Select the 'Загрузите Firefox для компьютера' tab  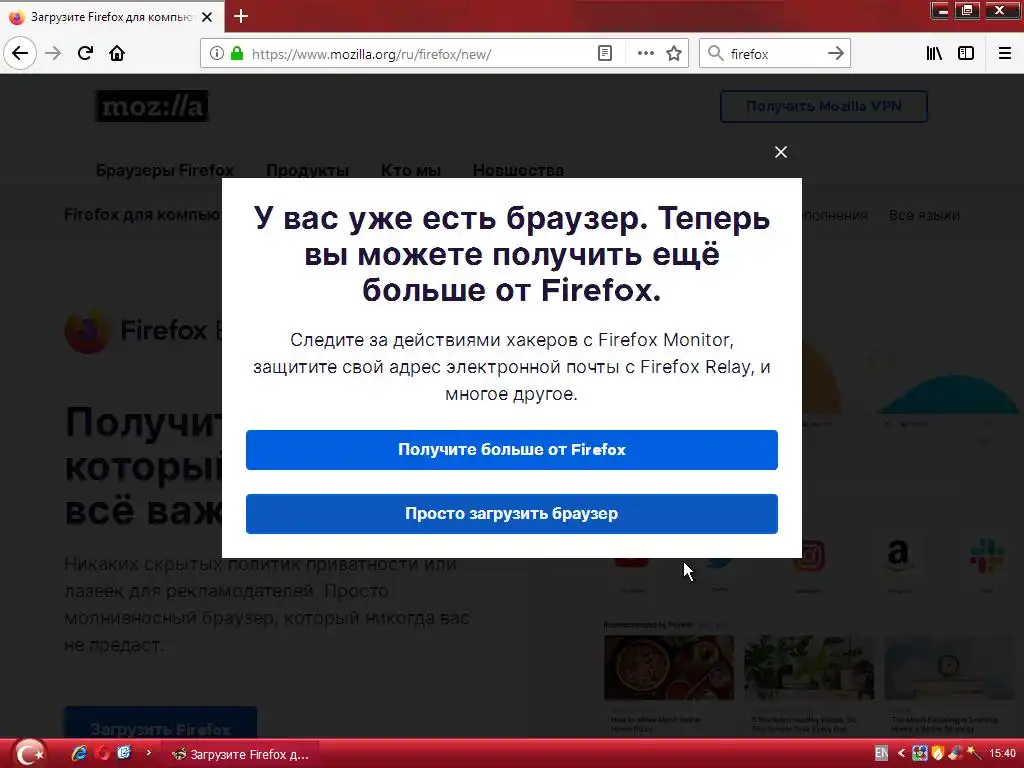[x=112, y=16]
